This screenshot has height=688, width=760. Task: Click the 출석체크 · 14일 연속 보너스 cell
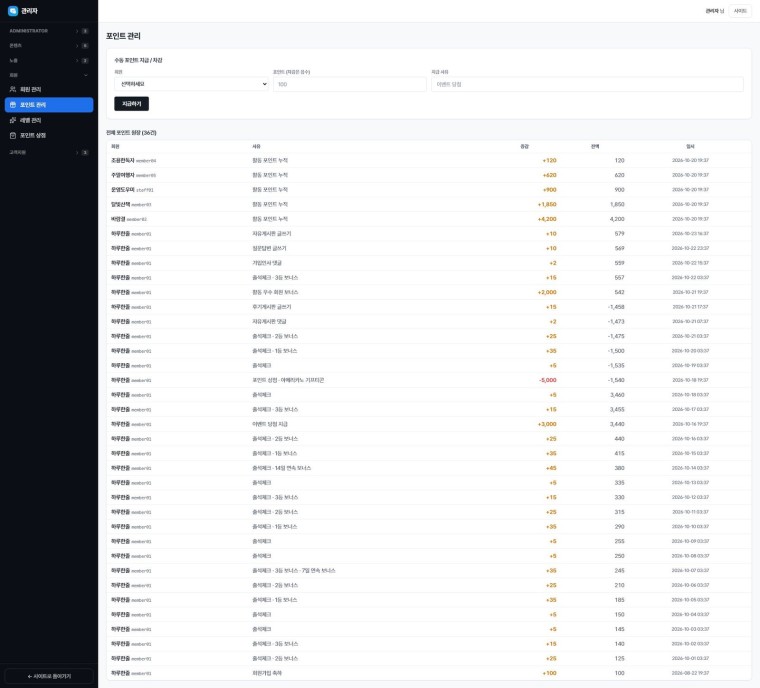tap(281, 468)
